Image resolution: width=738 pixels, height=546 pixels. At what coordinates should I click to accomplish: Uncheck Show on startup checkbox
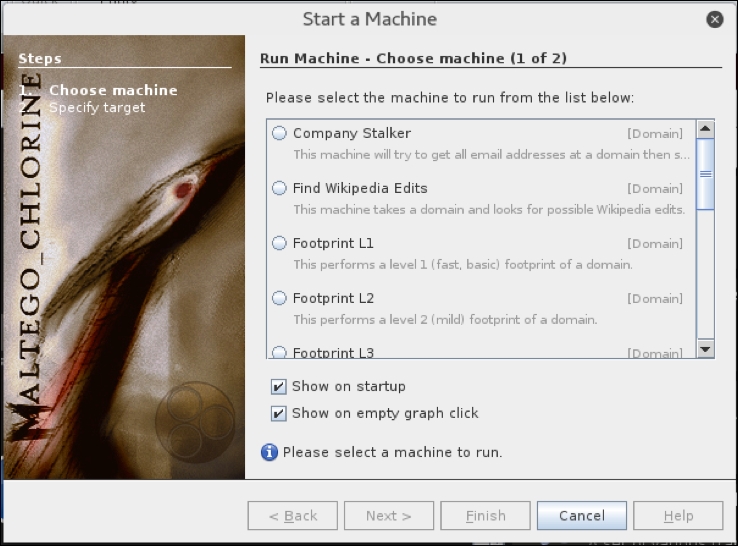(x=279, y=387)
